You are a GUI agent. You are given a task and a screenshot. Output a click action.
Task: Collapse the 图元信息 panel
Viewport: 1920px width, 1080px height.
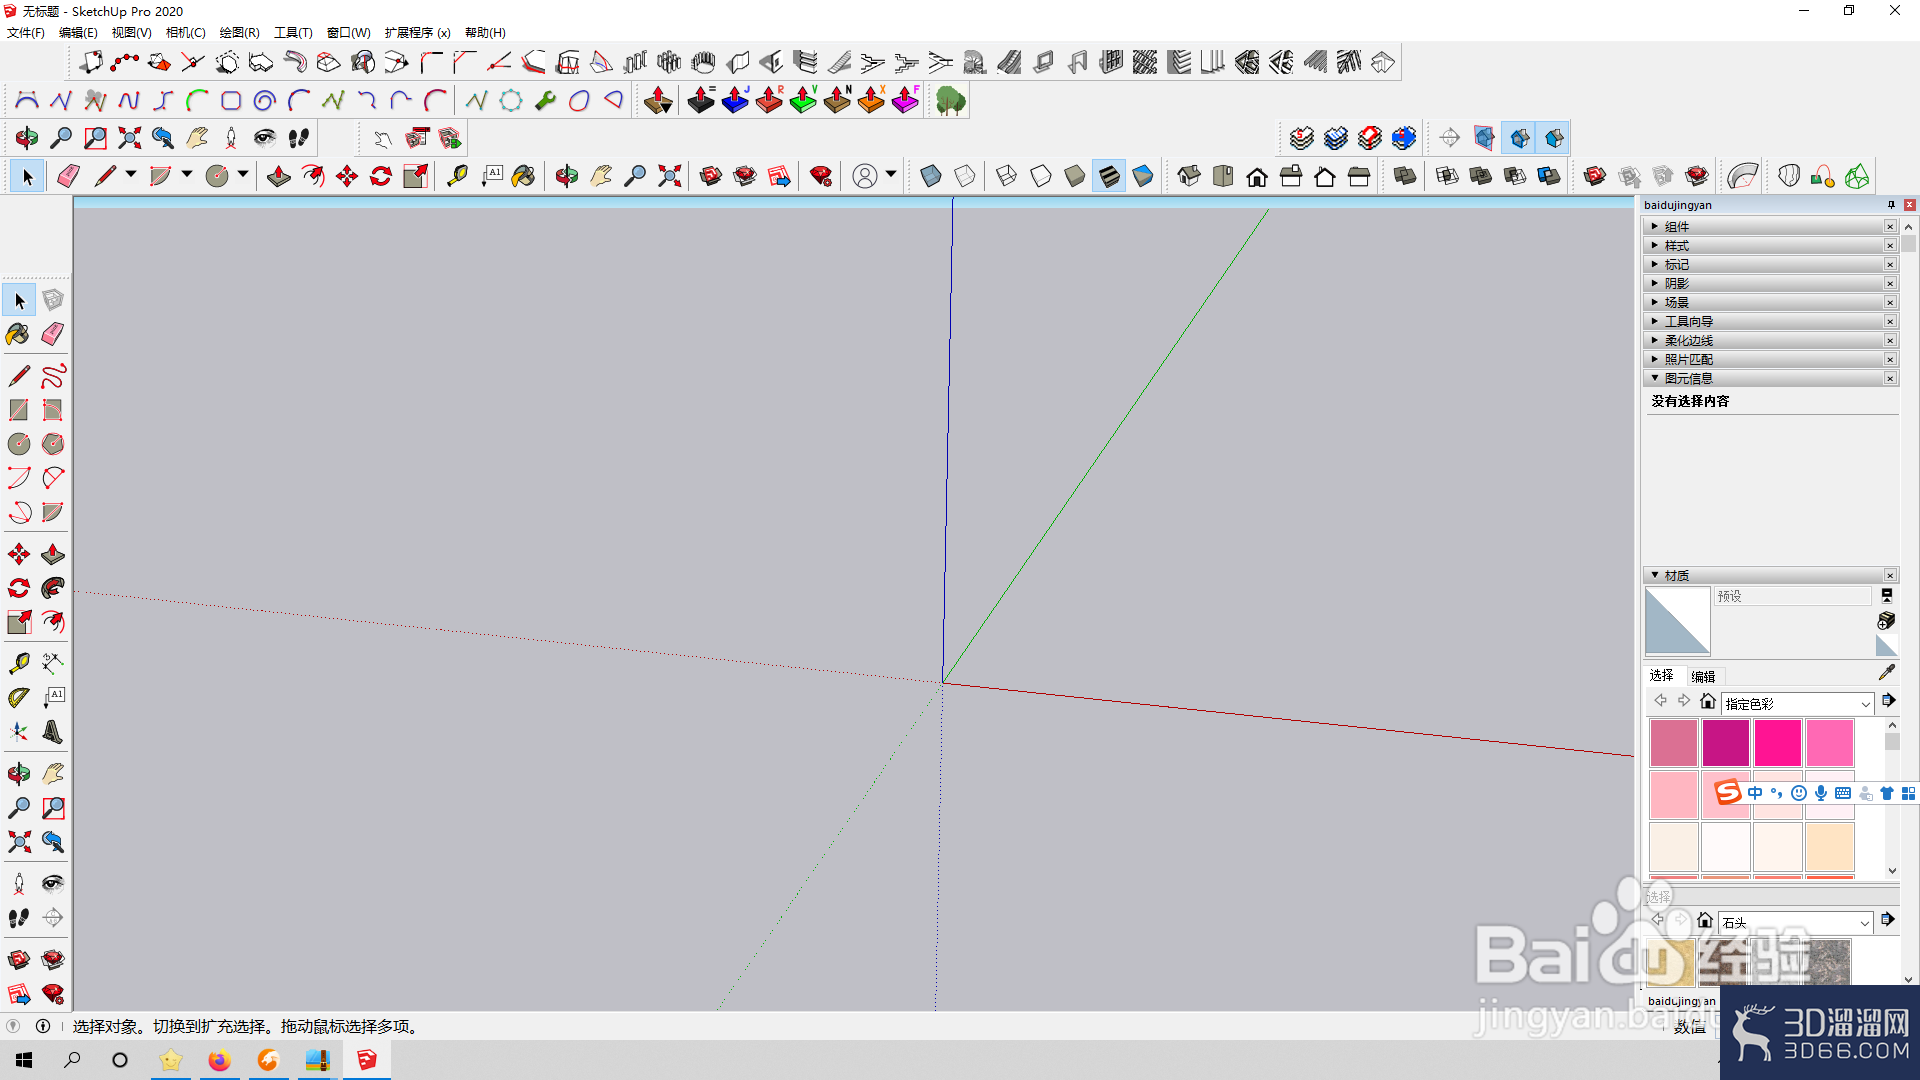pyautogui.click(x=1765, y=379)
